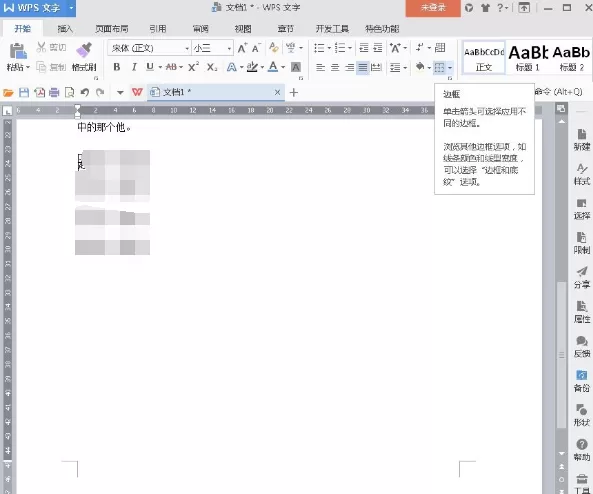Open the 新建 side panel icon
Viewport: 593px width, 494px height.
click(582, 140)
